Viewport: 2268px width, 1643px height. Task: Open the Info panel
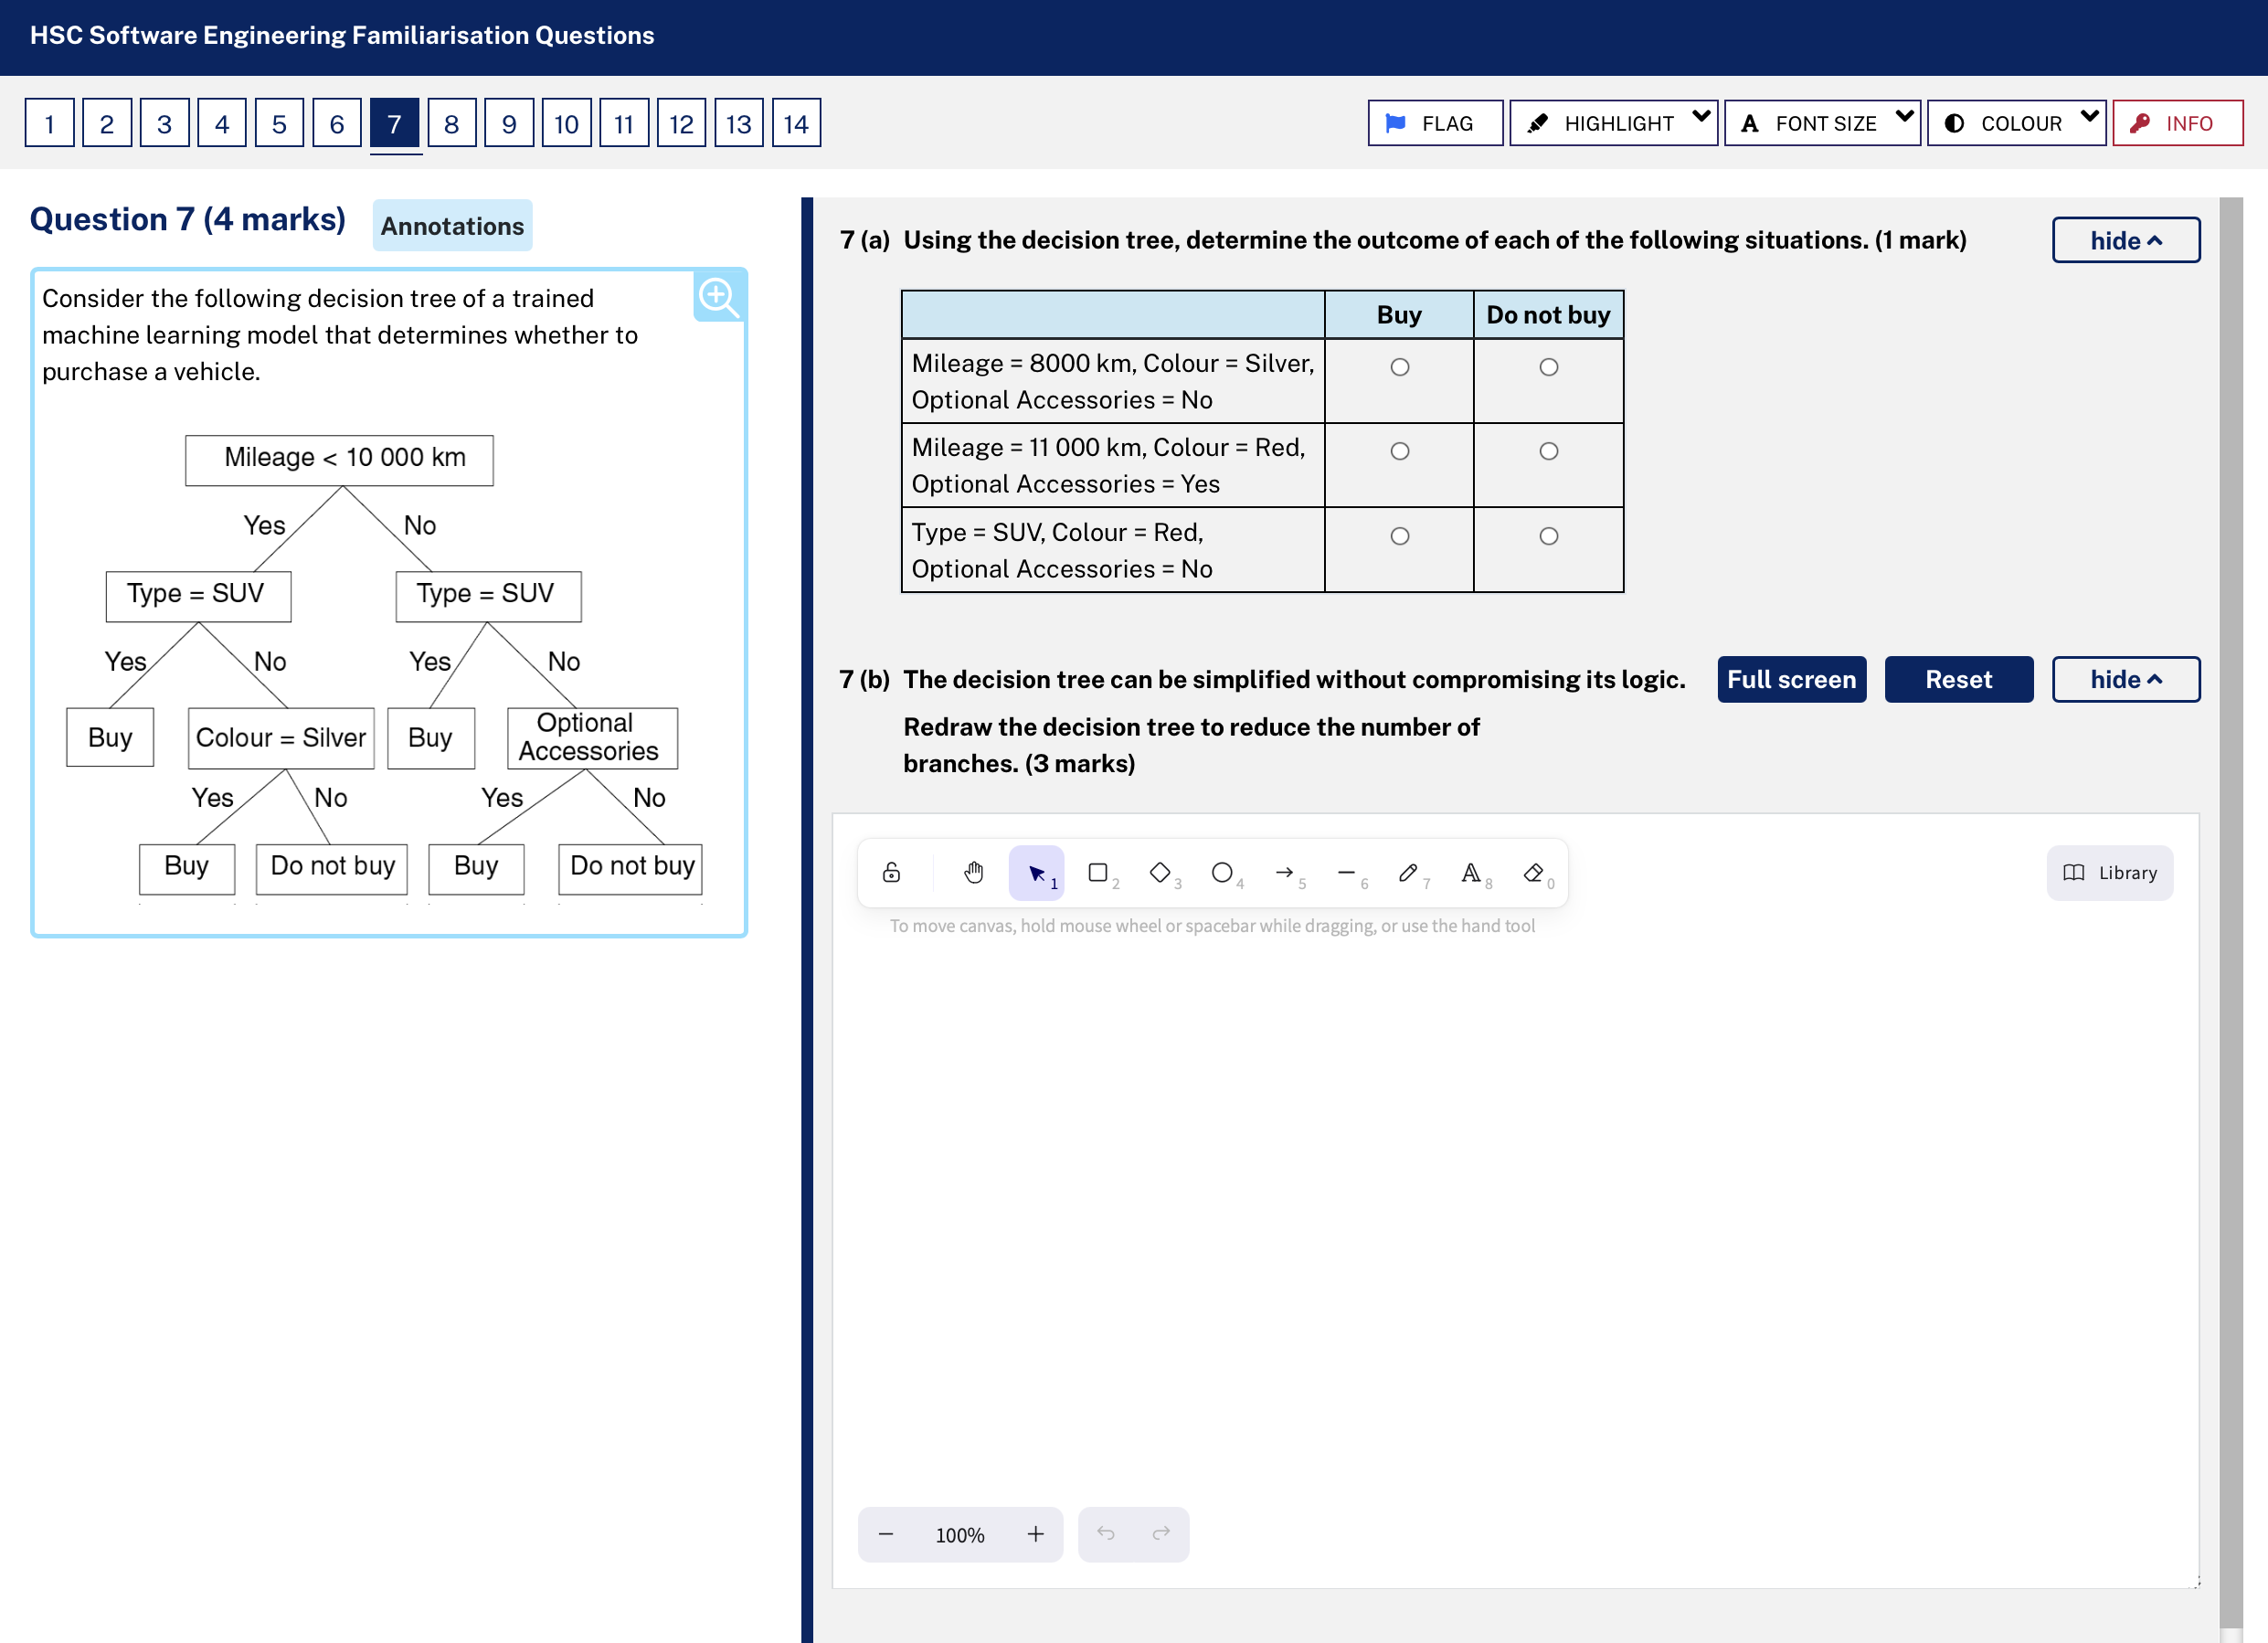pos(2178,123)
